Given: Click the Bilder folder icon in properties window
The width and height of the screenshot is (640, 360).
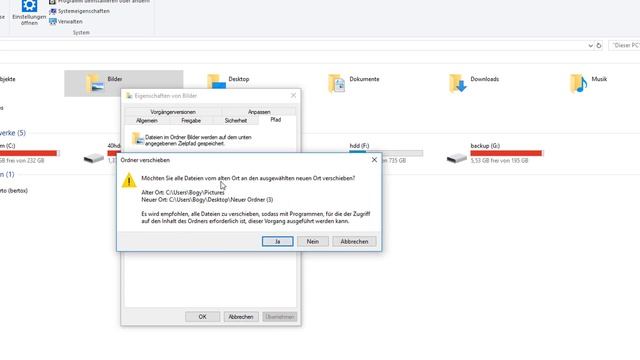Looking at the screenshot, I should click(138, 139).
